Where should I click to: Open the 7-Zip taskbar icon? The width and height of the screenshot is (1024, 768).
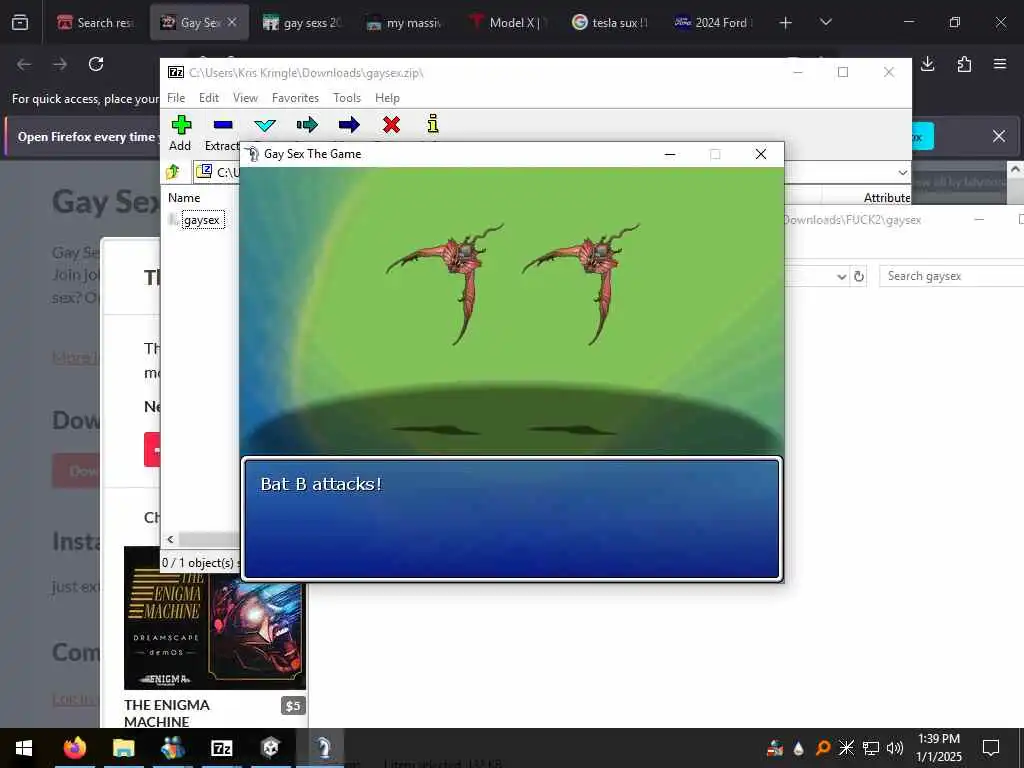222,748
